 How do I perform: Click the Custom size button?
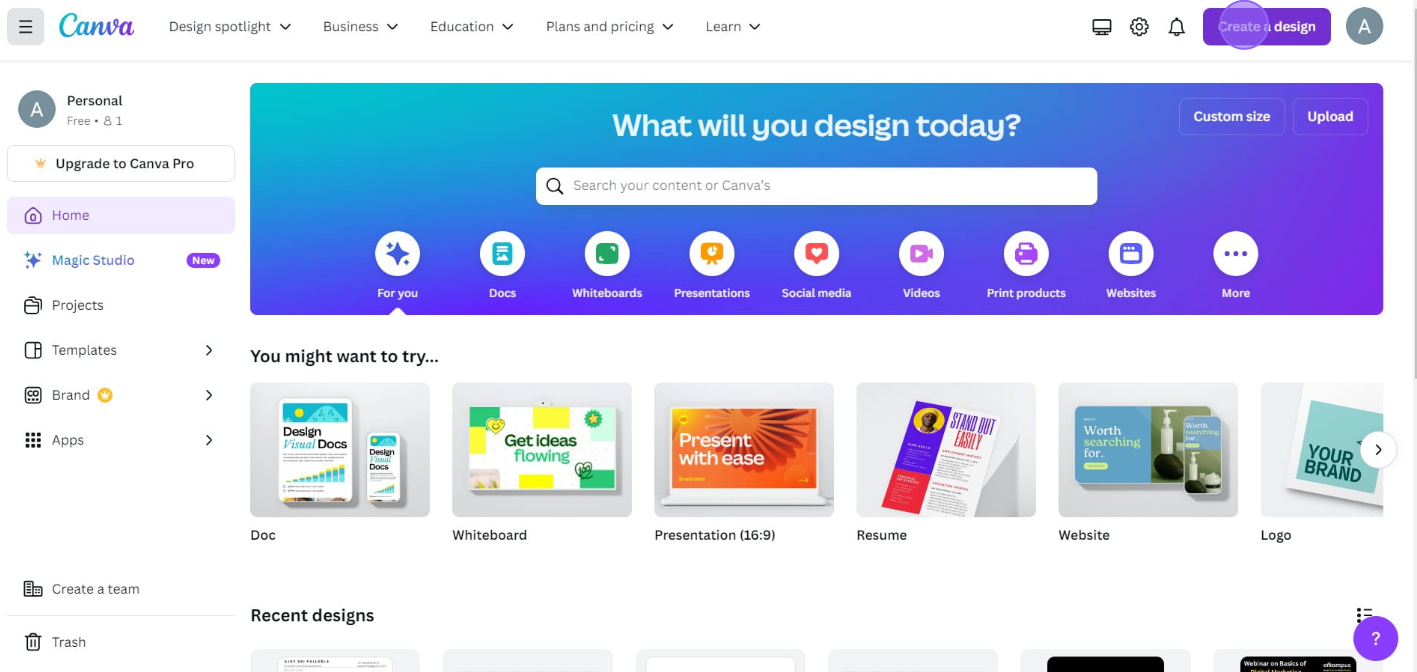coord(1232,116)
